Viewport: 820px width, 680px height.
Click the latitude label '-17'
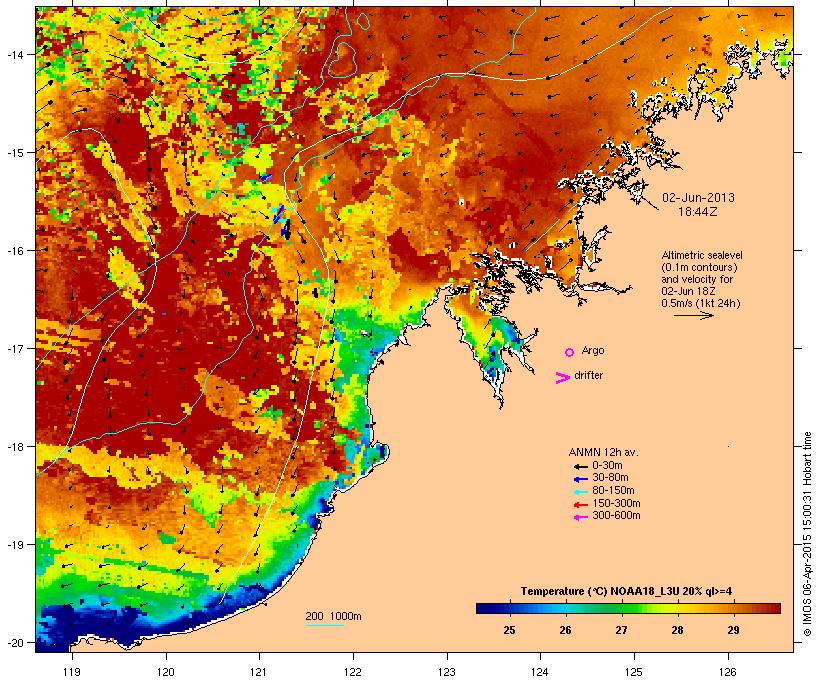(x=15, y=349)
